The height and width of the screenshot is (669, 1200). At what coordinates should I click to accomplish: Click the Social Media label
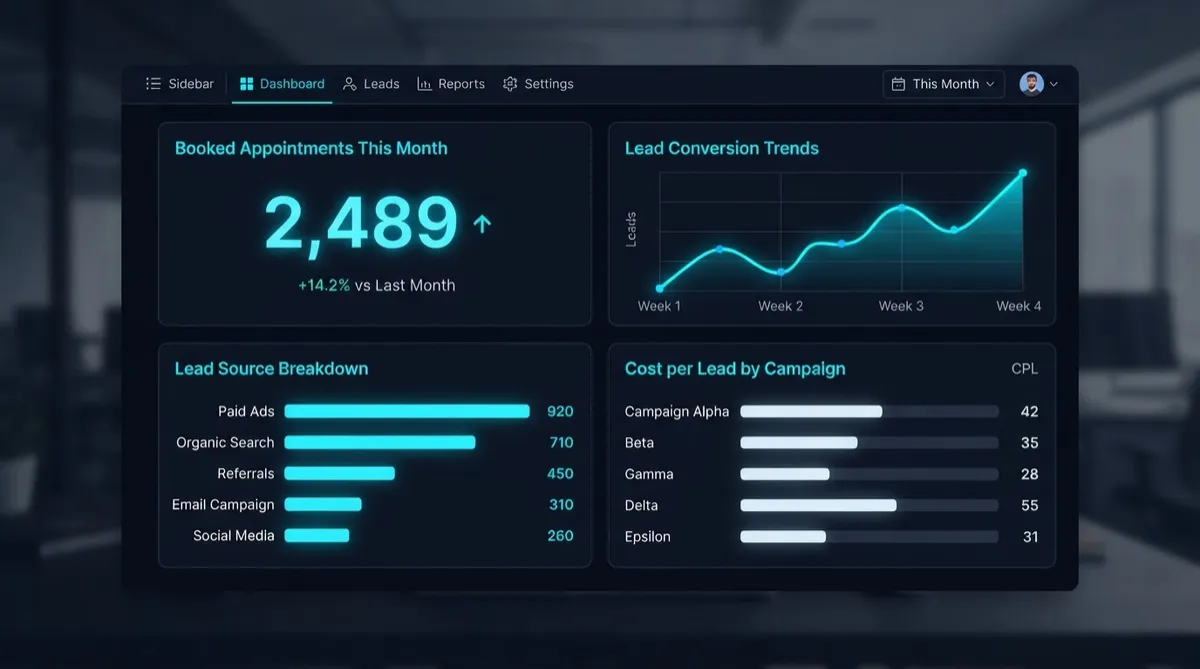[x=234, y=535]
